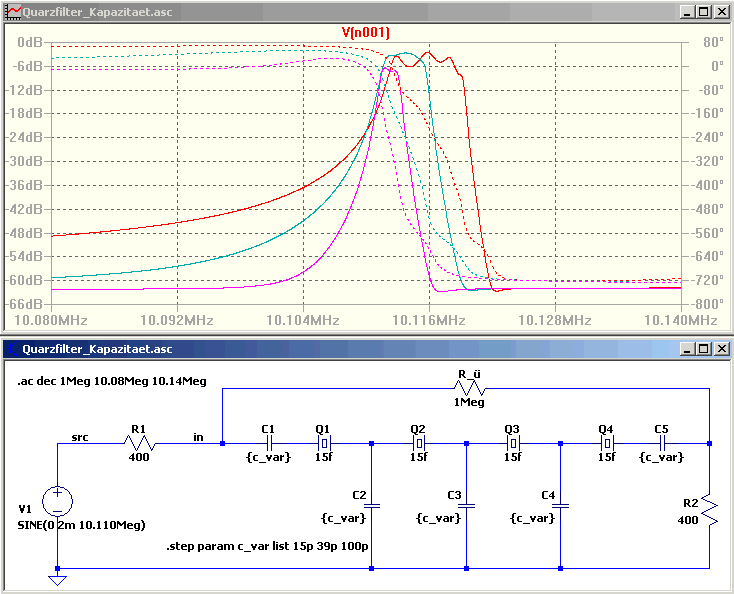This screenshot has height=594, width=734.
Task: Click {c_var} value beside C4
Action: (x=533, y=518)
